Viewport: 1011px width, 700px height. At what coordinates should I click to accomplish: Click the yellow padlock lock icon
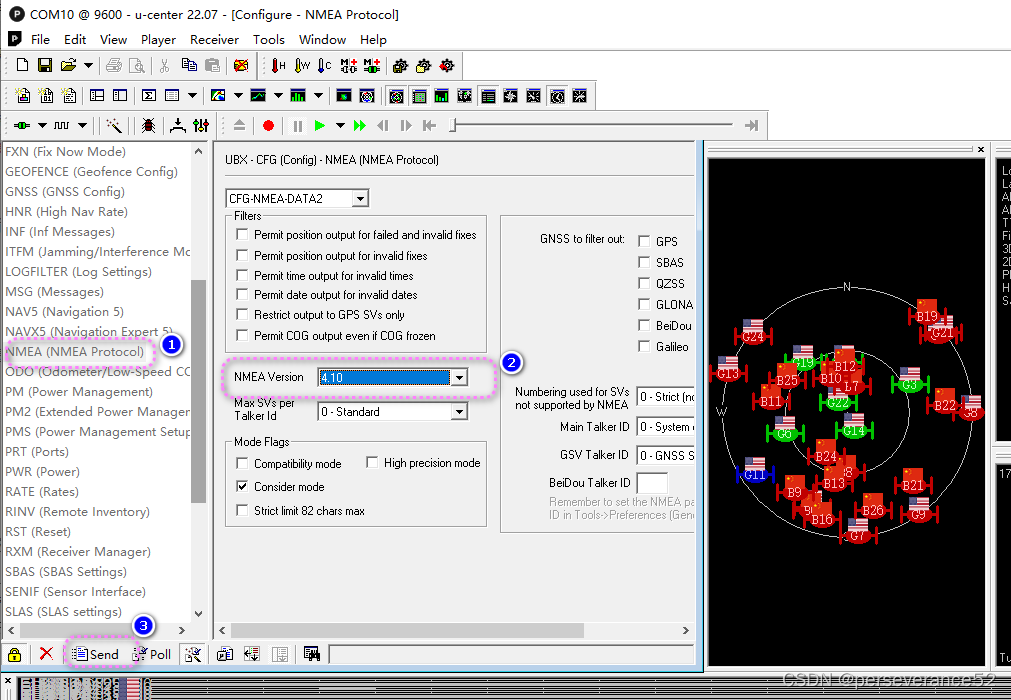pyautogui.click(x=15, y=655)
